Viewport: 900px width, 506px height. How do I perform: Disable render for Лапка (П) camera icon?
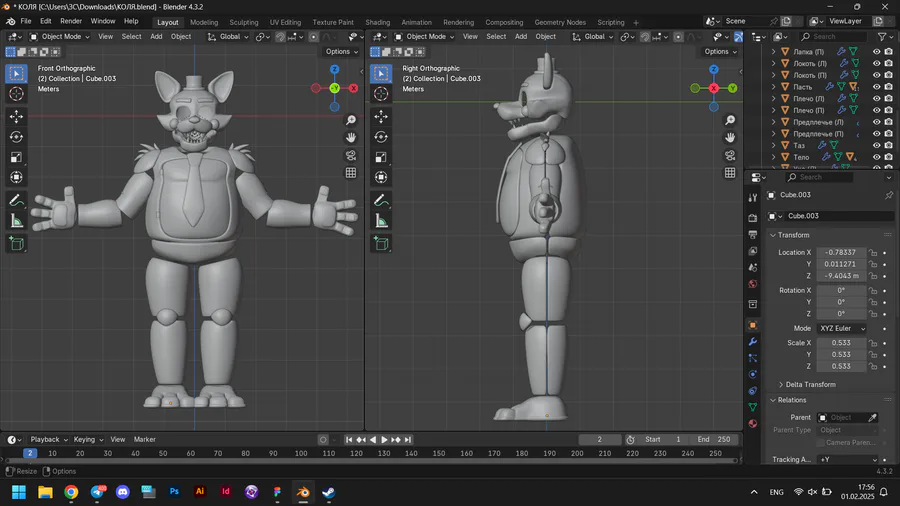tap(889, 52)
